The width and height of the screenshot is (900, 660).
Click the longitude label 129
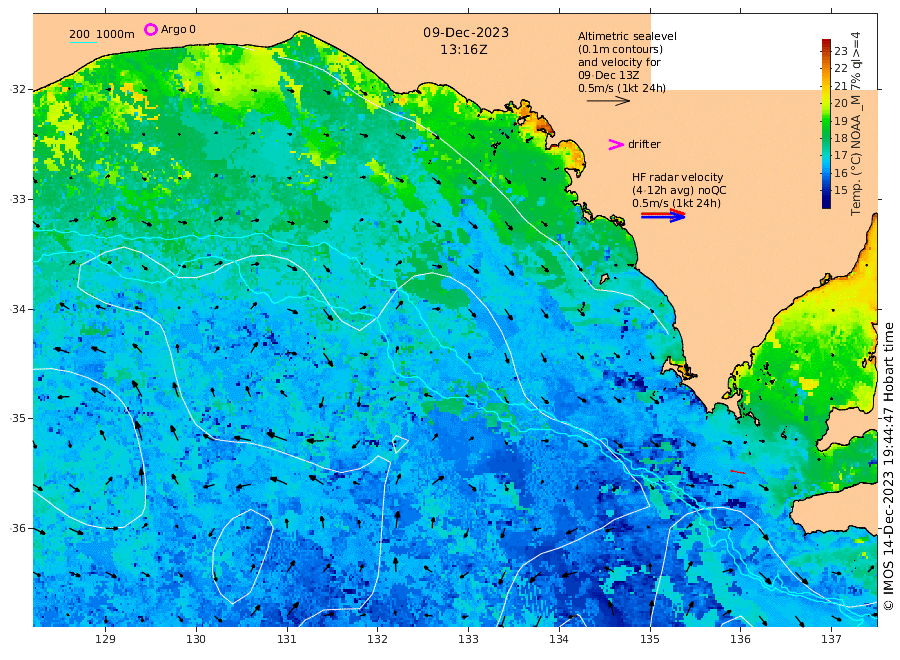coord(106,639)
